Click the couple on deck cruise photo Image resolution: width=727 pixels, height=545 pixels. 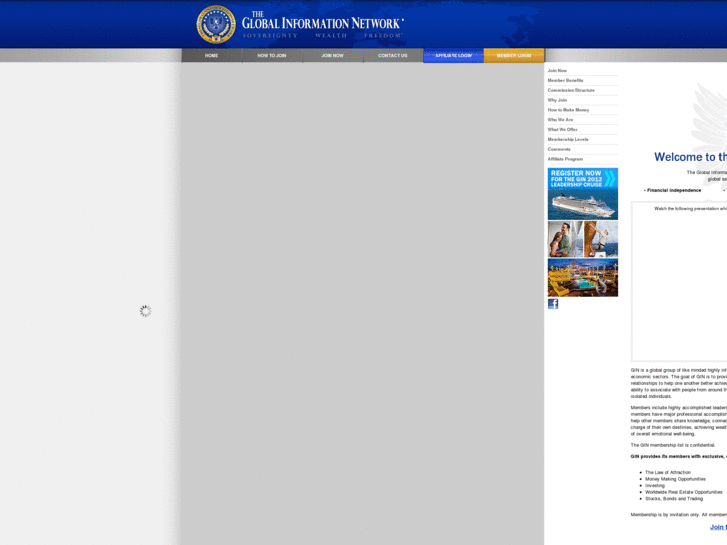click(x=565, y=239)
